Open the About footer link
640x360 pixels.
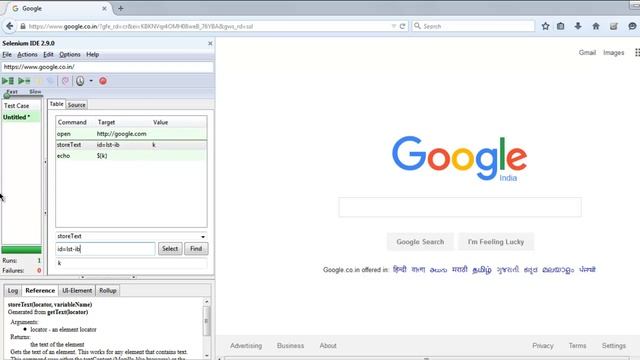pos(328,346)
